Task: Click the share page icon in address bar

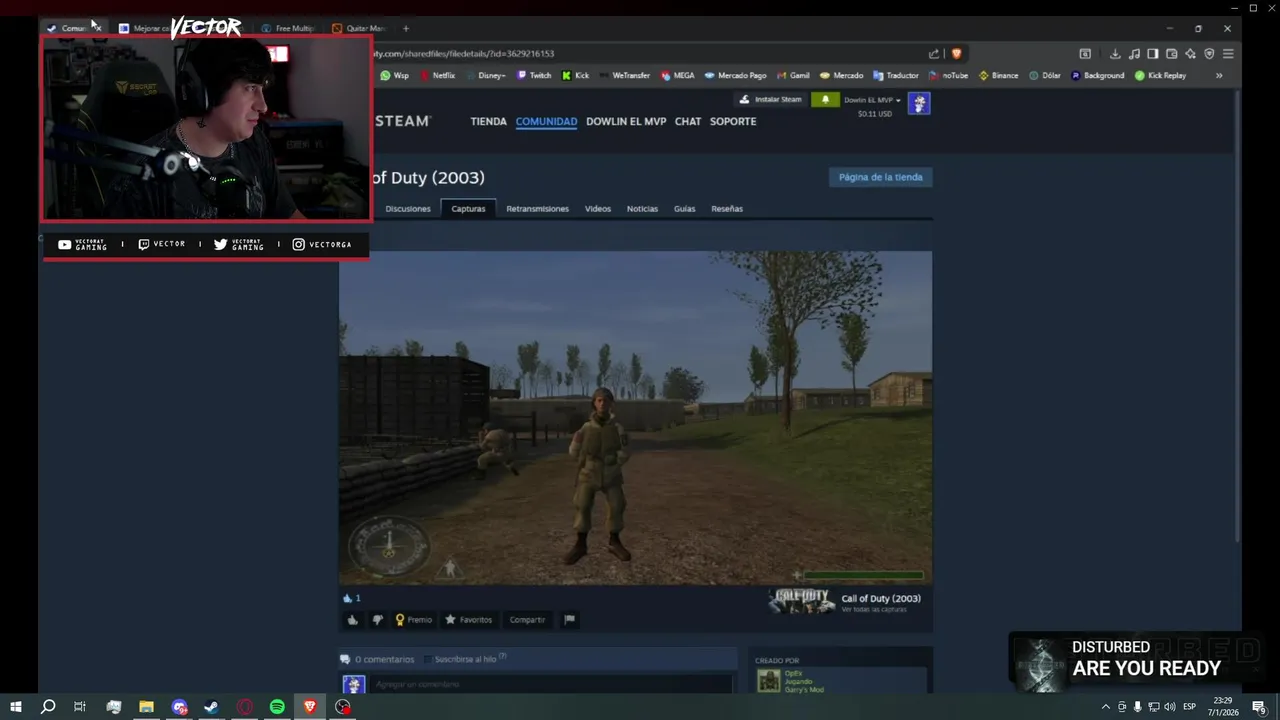Action: click(934, 54)
